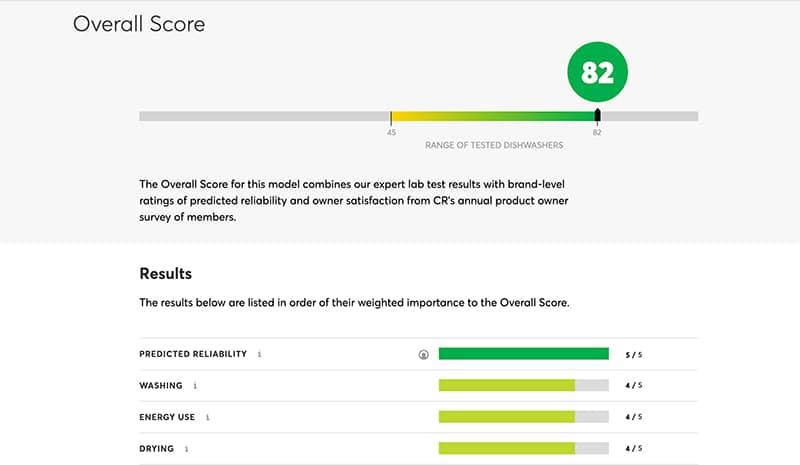The image size is (800, 465).
Task: Click the 45 minimum tick on range bar
Action: 391,118
